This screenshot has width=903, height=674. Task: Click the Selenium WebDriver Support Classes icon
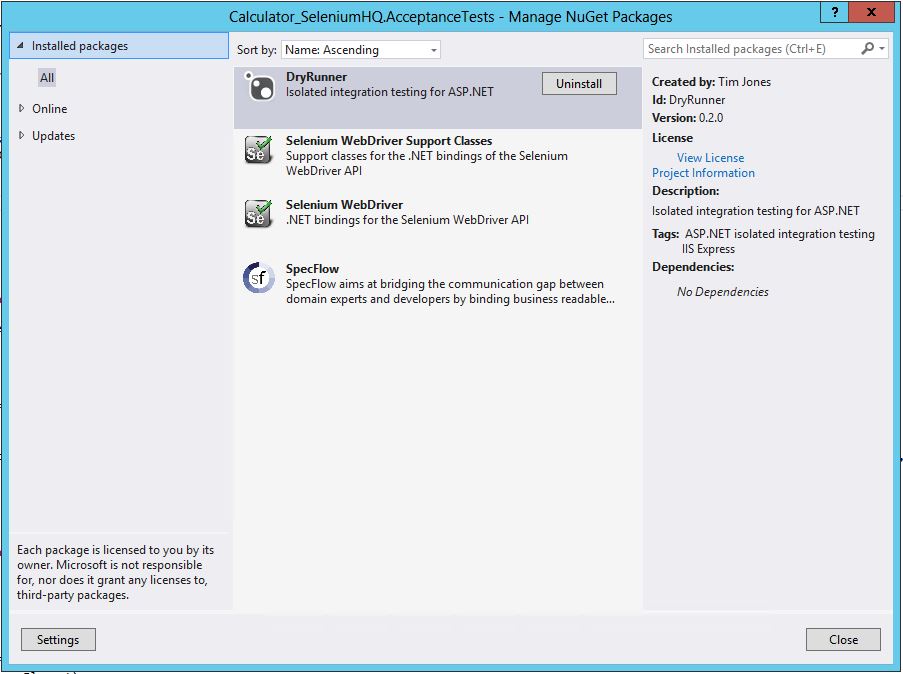pos(258,150)
